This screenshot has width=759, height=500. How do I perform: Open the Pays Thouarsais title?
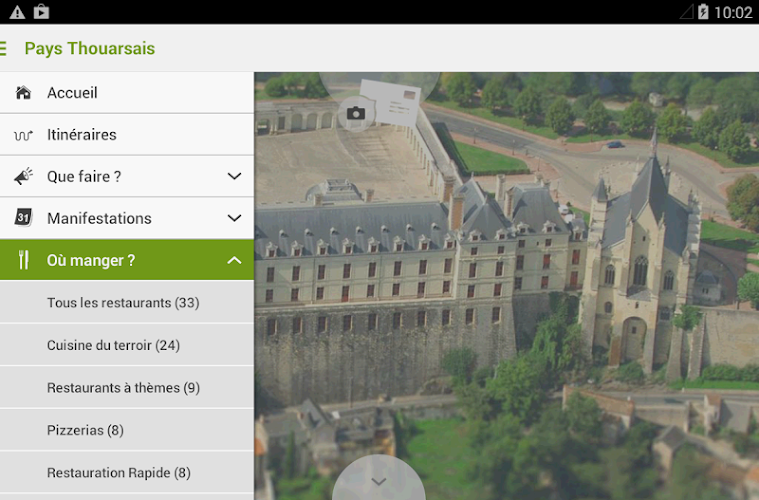90,48
